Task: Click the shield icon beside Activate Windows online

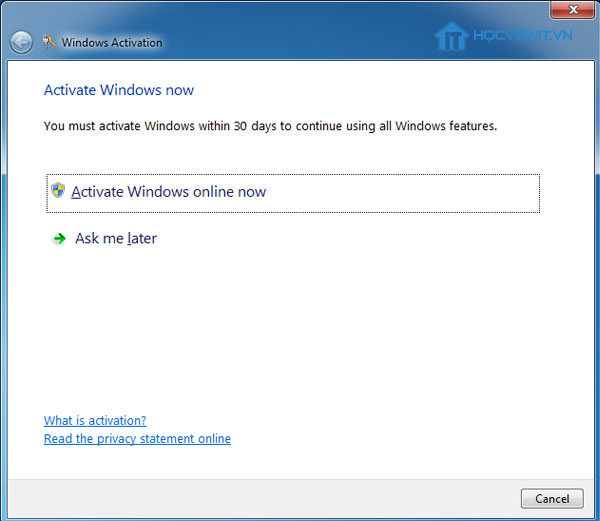Action: (58, 190)
